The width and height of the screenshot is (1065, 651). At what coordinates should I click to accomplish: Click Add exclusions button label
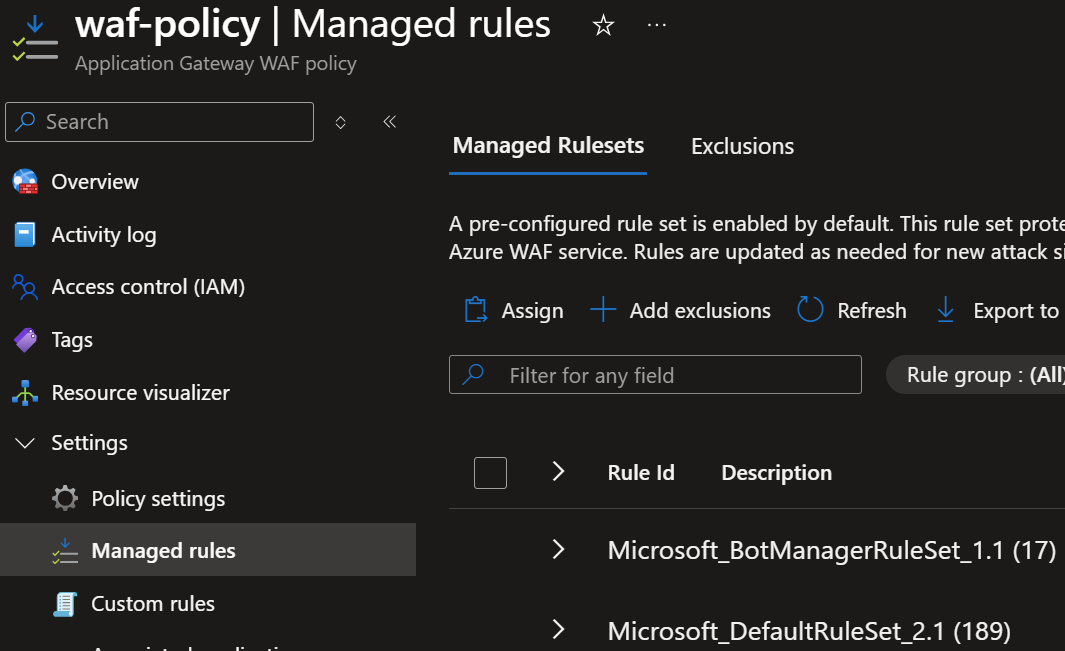[x=700, y=311]
